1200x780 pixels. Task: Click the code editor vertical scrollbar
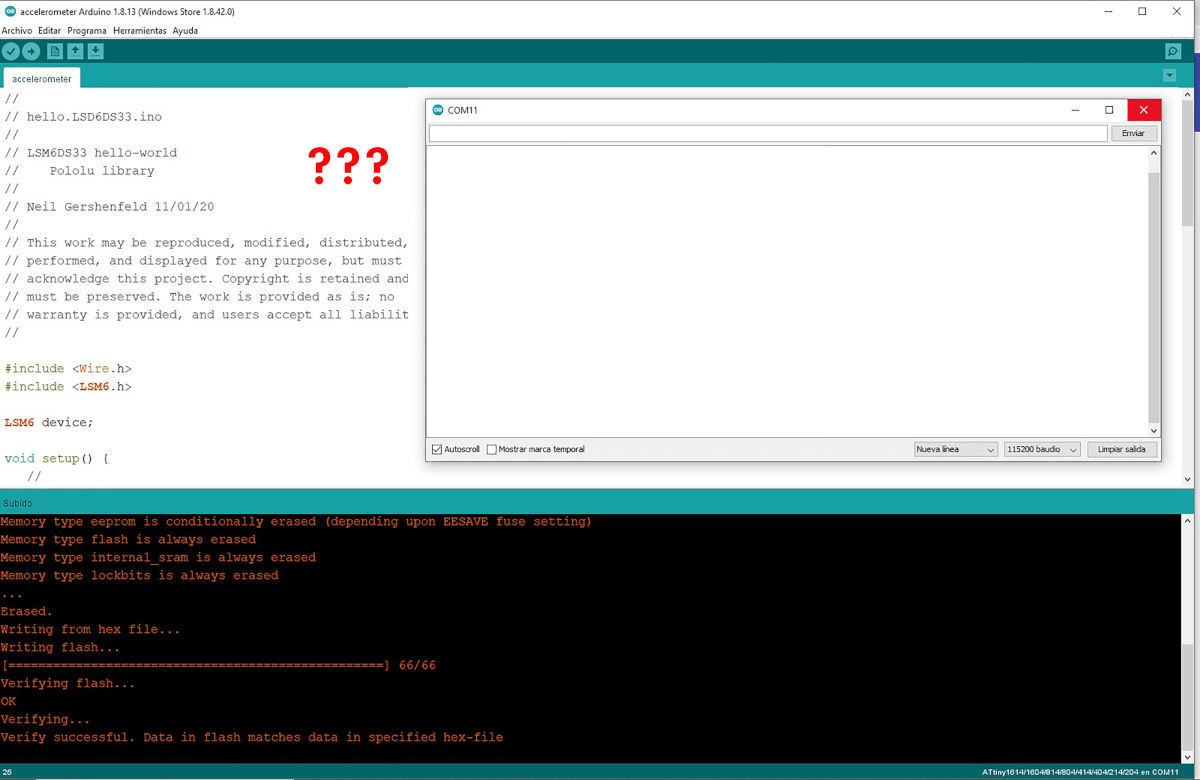[1188, 165]
